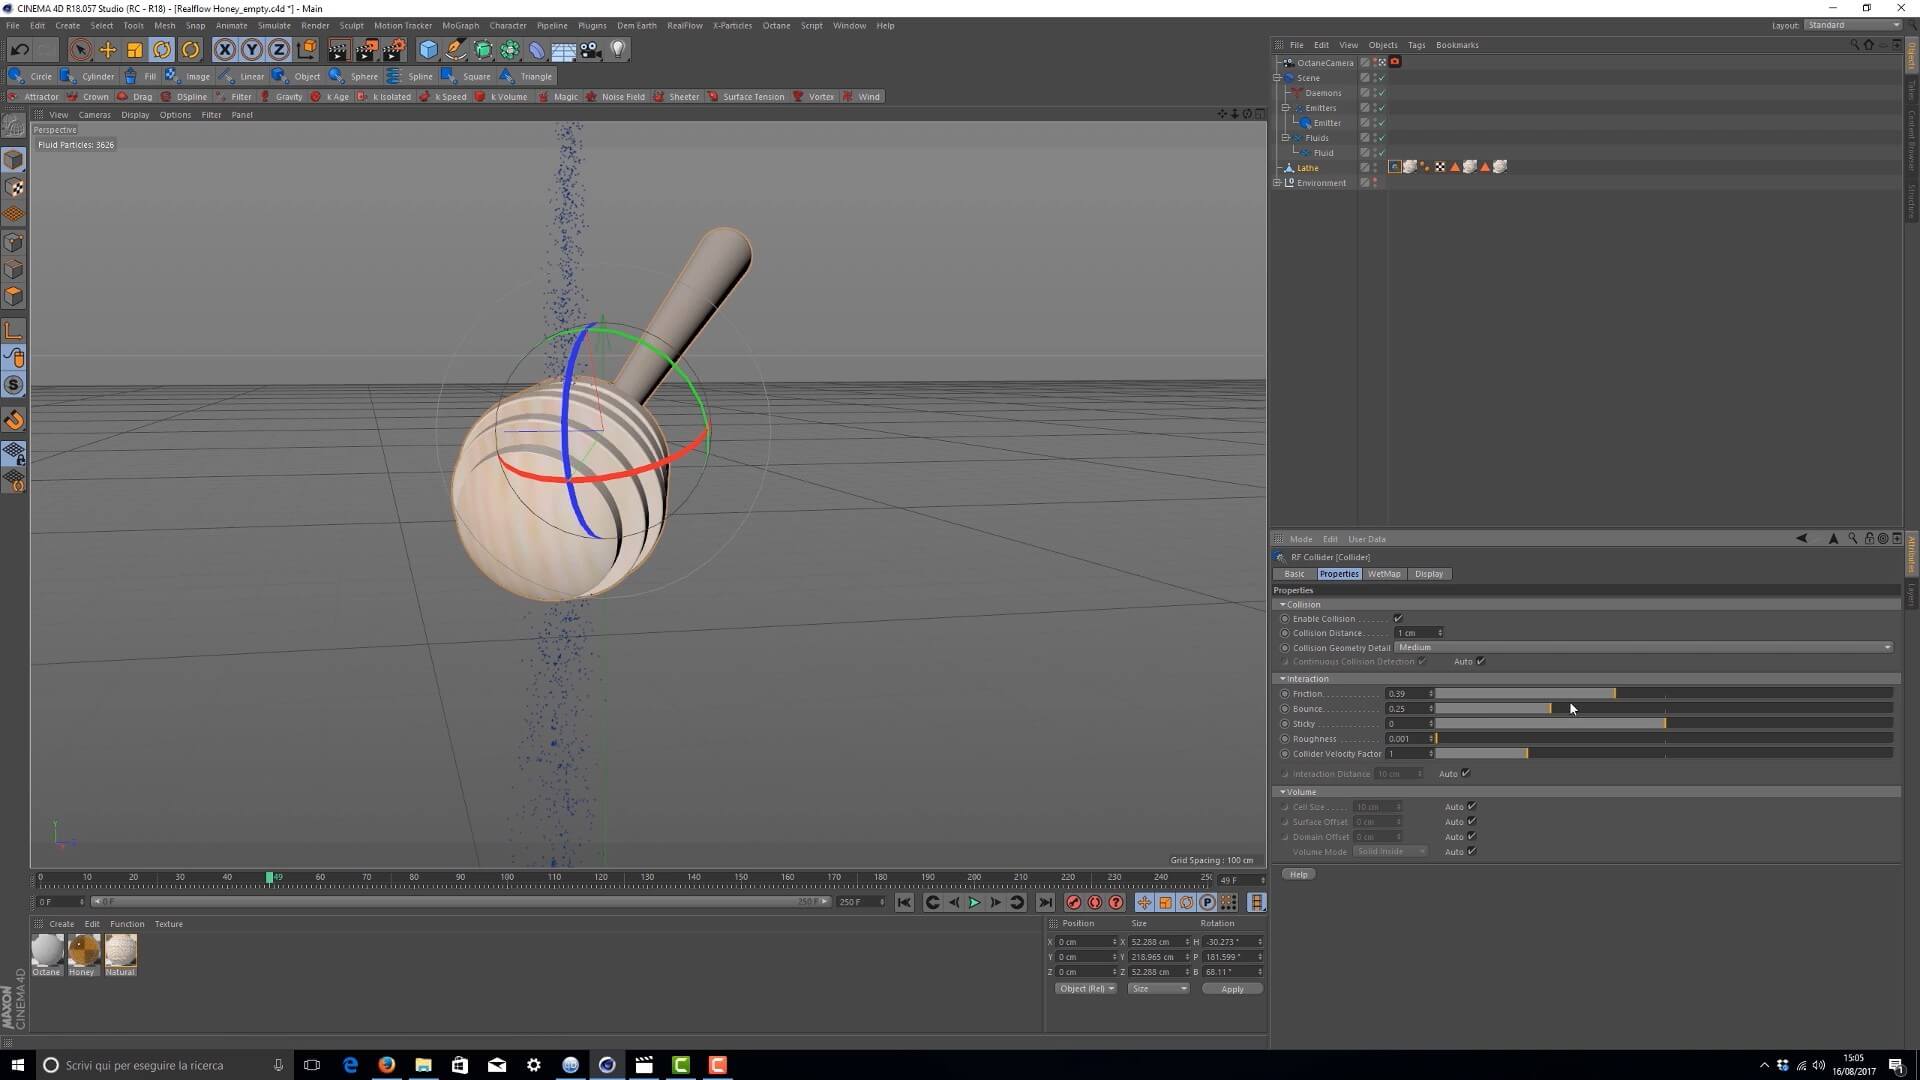Adjust the Friction slider
Image resolution: width=1920 pixels, height=1080 pixels.
[1614, 693]
